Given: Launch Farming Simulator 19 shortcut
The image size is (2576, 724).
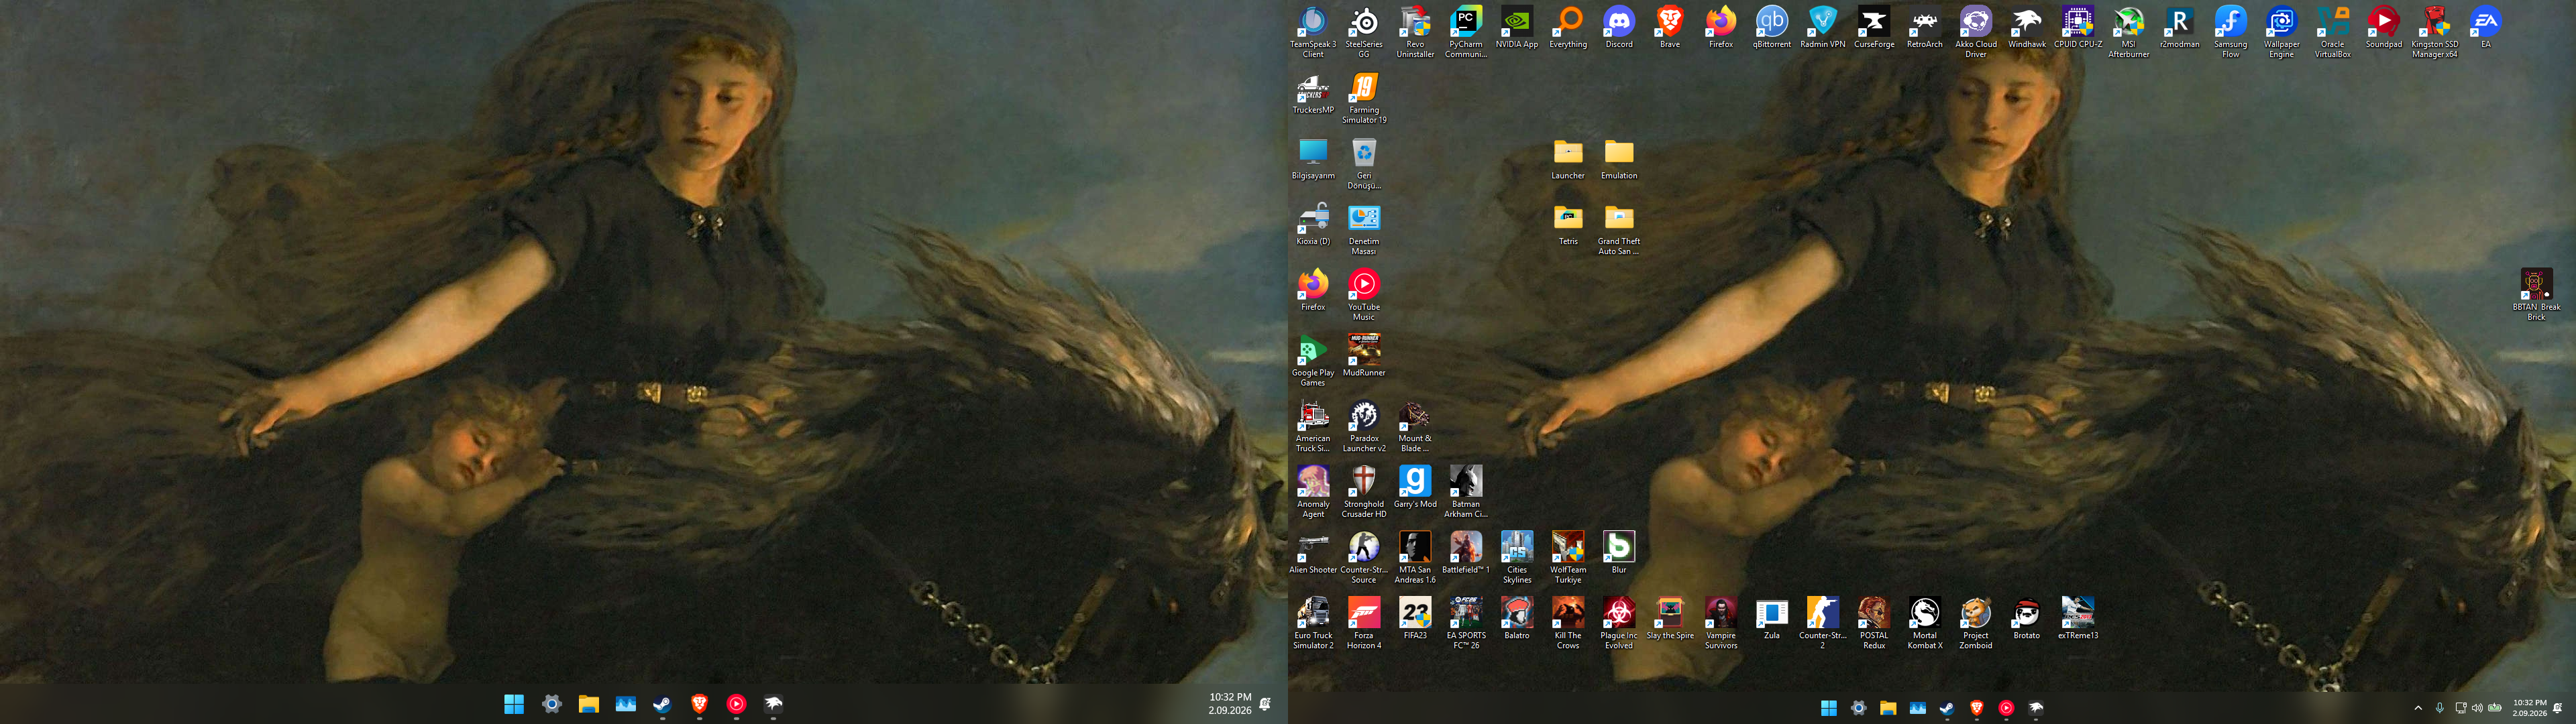Looking at the screenshot, I should click(x=1364, y=98).
